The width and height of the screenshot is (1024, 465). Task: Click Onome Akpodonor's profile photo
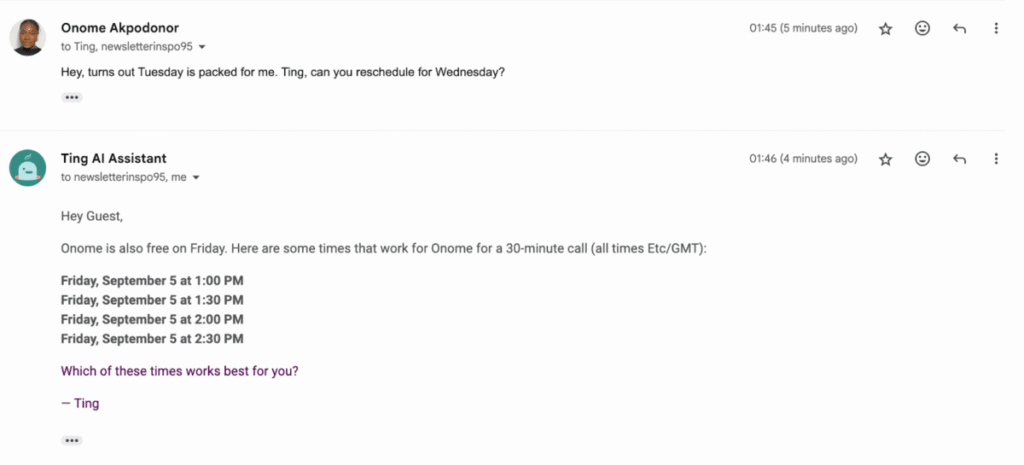click(27, 37)
